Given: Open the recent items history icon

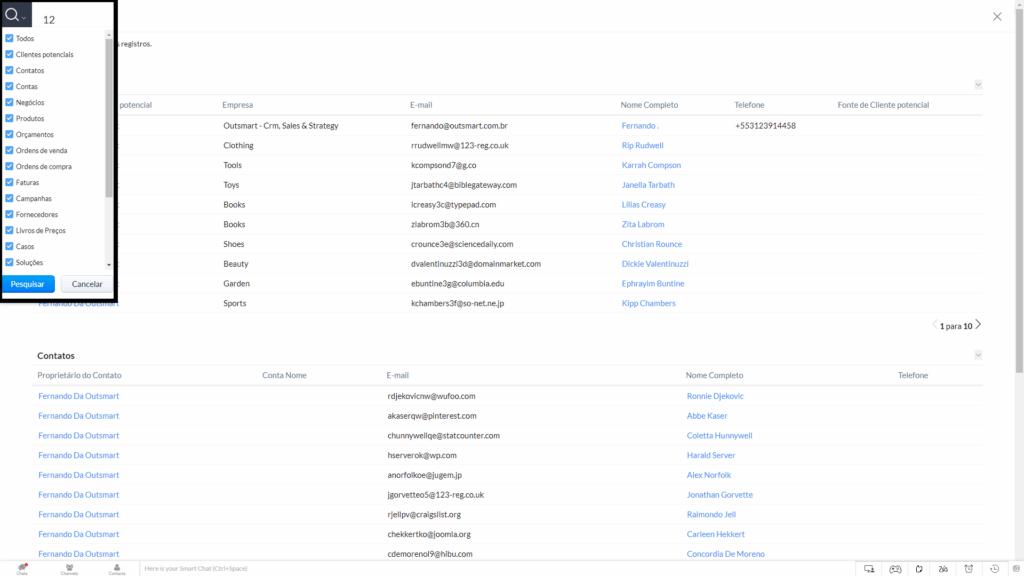Looking at the screenshot, I should click(995, 569).
